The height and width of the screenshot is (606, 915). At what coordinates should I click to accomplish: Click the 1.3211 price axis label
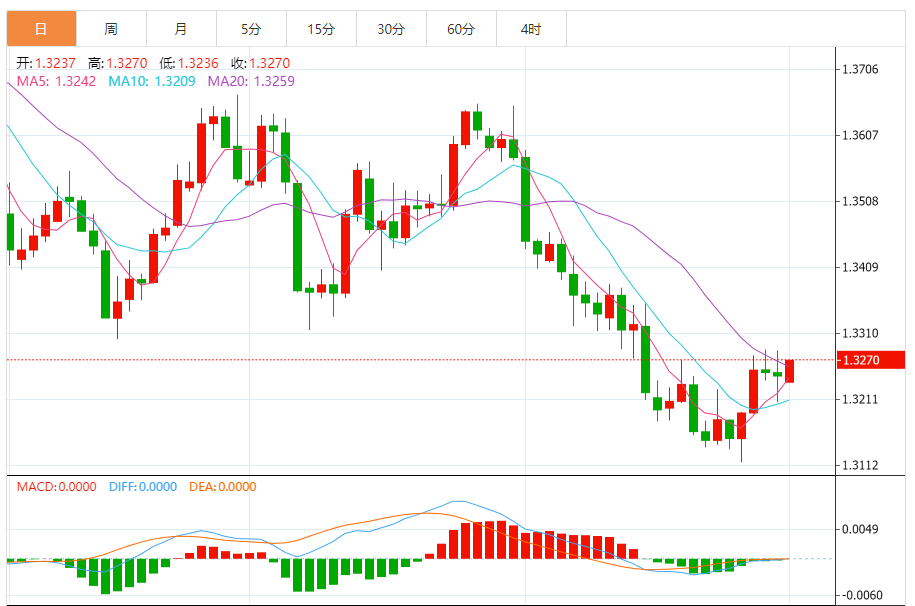pos(860,399)
